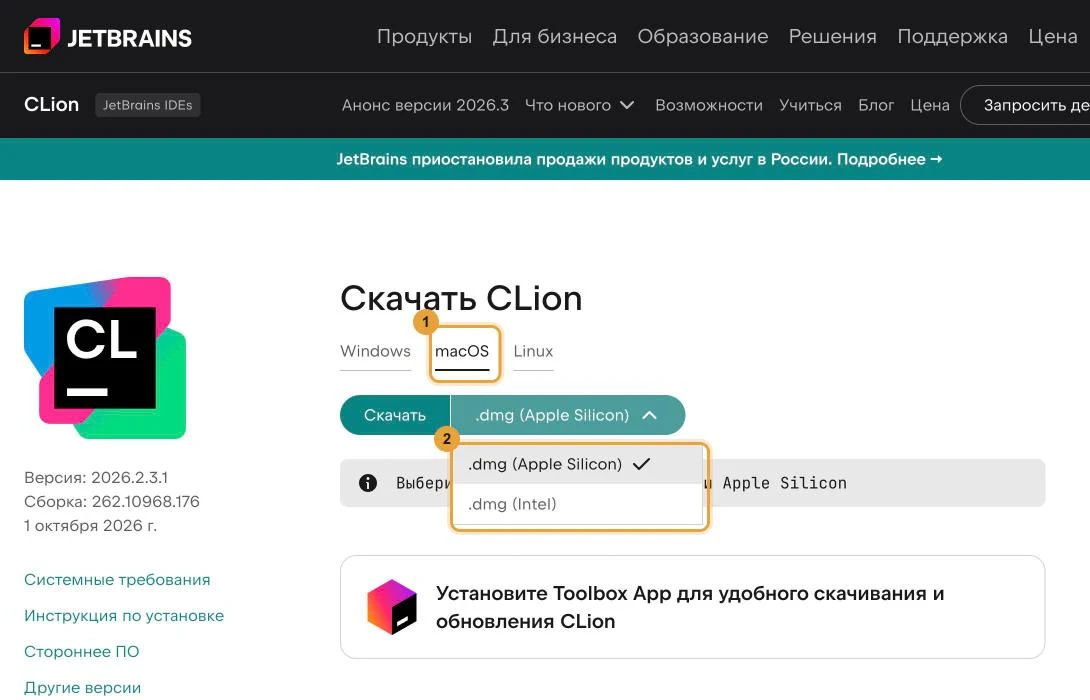The width and height of the screenshot is (1090, 700).
Task: Click the Скачать CLion heading
Action: 461,298
